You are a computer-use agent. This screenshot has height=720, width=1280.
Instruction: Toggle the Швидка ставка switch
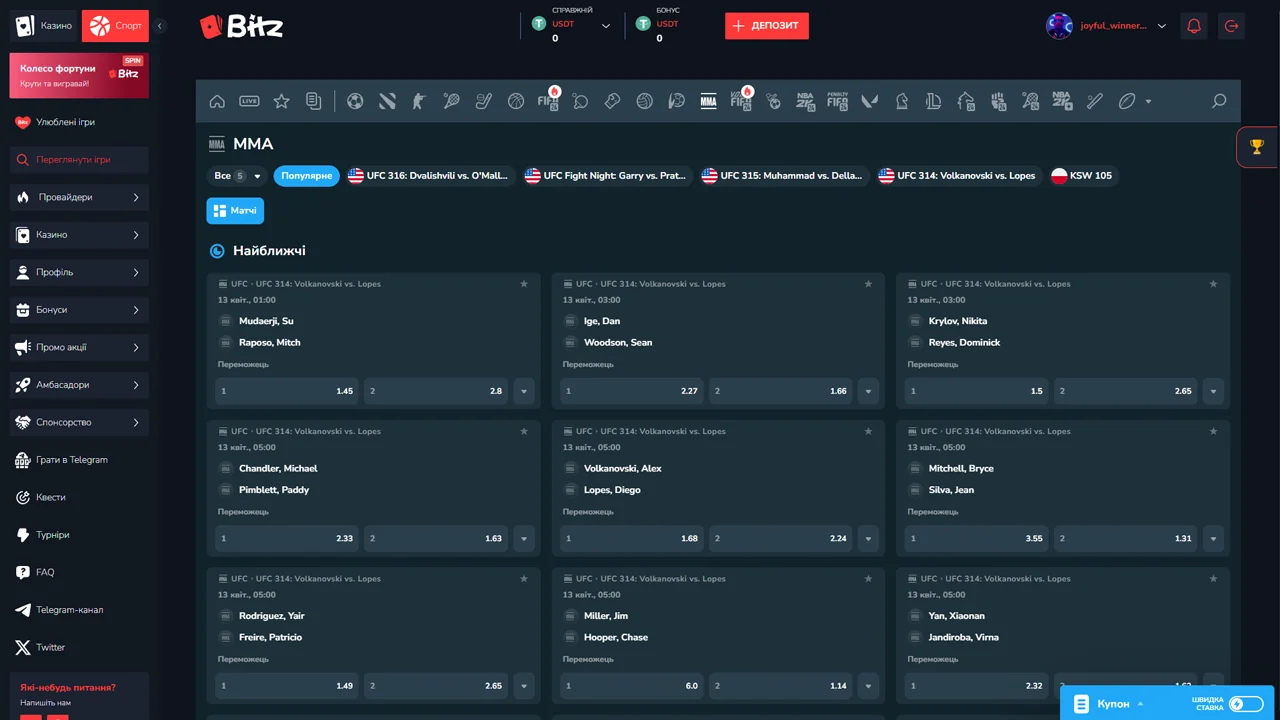click(1246, 704)
